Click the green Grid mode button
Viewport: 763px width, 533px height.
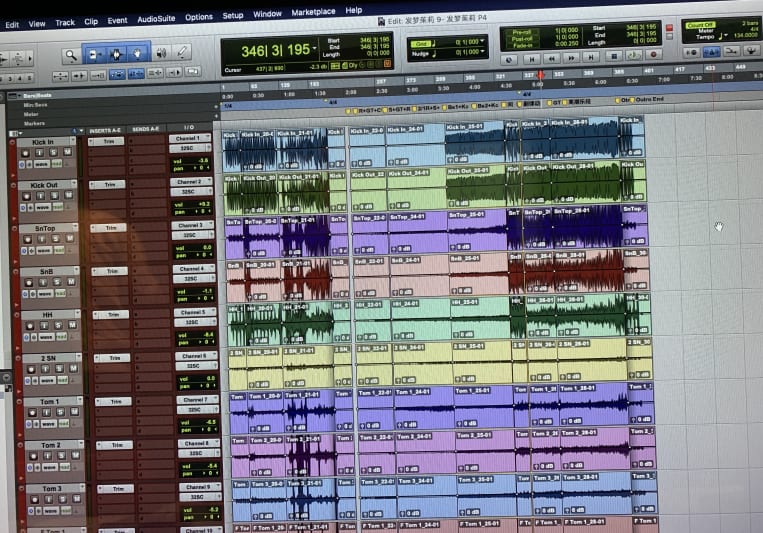pyautogui.click(x=420, y=44)
